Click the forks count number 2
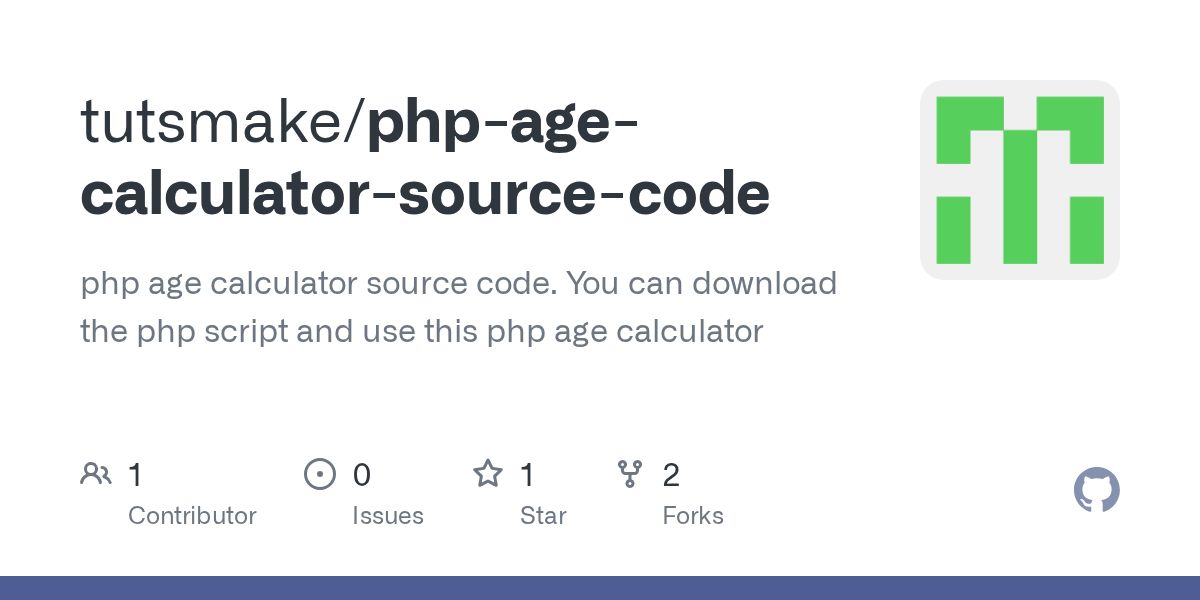The height and width of the screenshot is (600, 1200). click(x=671, y=475)
